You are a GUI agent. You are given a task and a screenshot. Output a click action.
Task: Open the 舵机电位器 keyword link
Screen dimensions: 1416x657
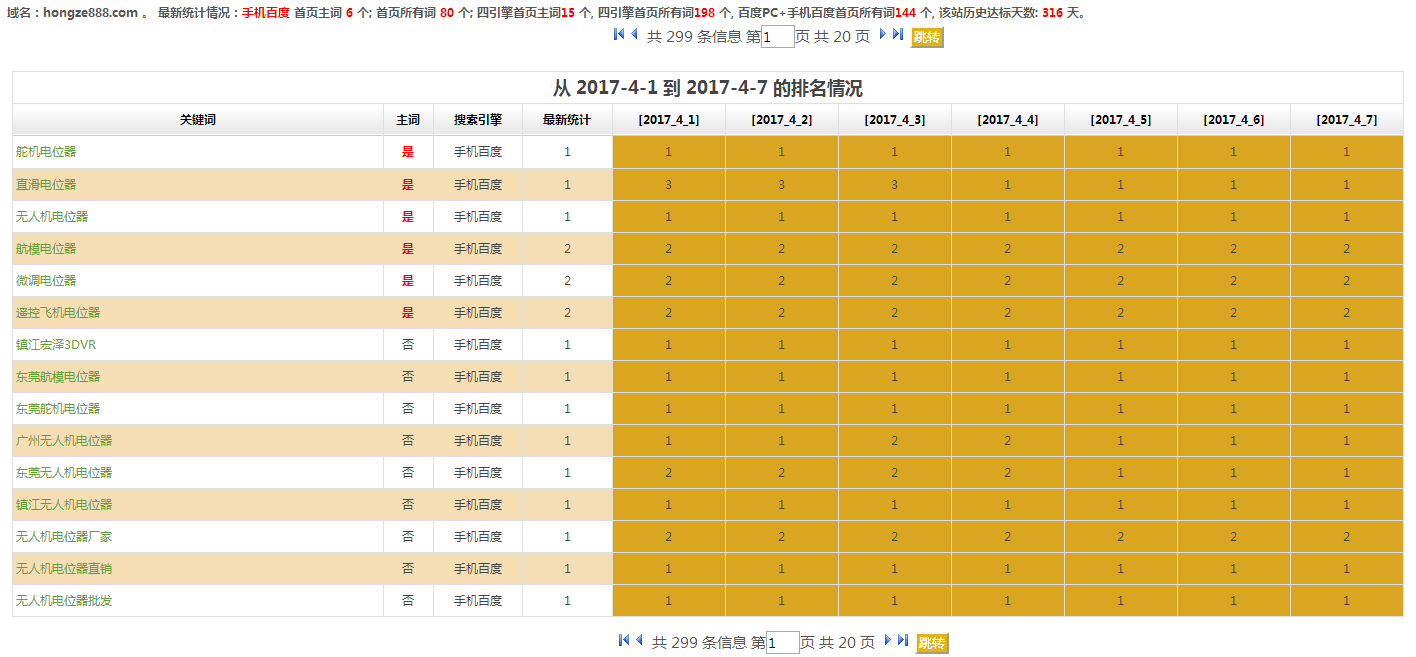[46, 152]
